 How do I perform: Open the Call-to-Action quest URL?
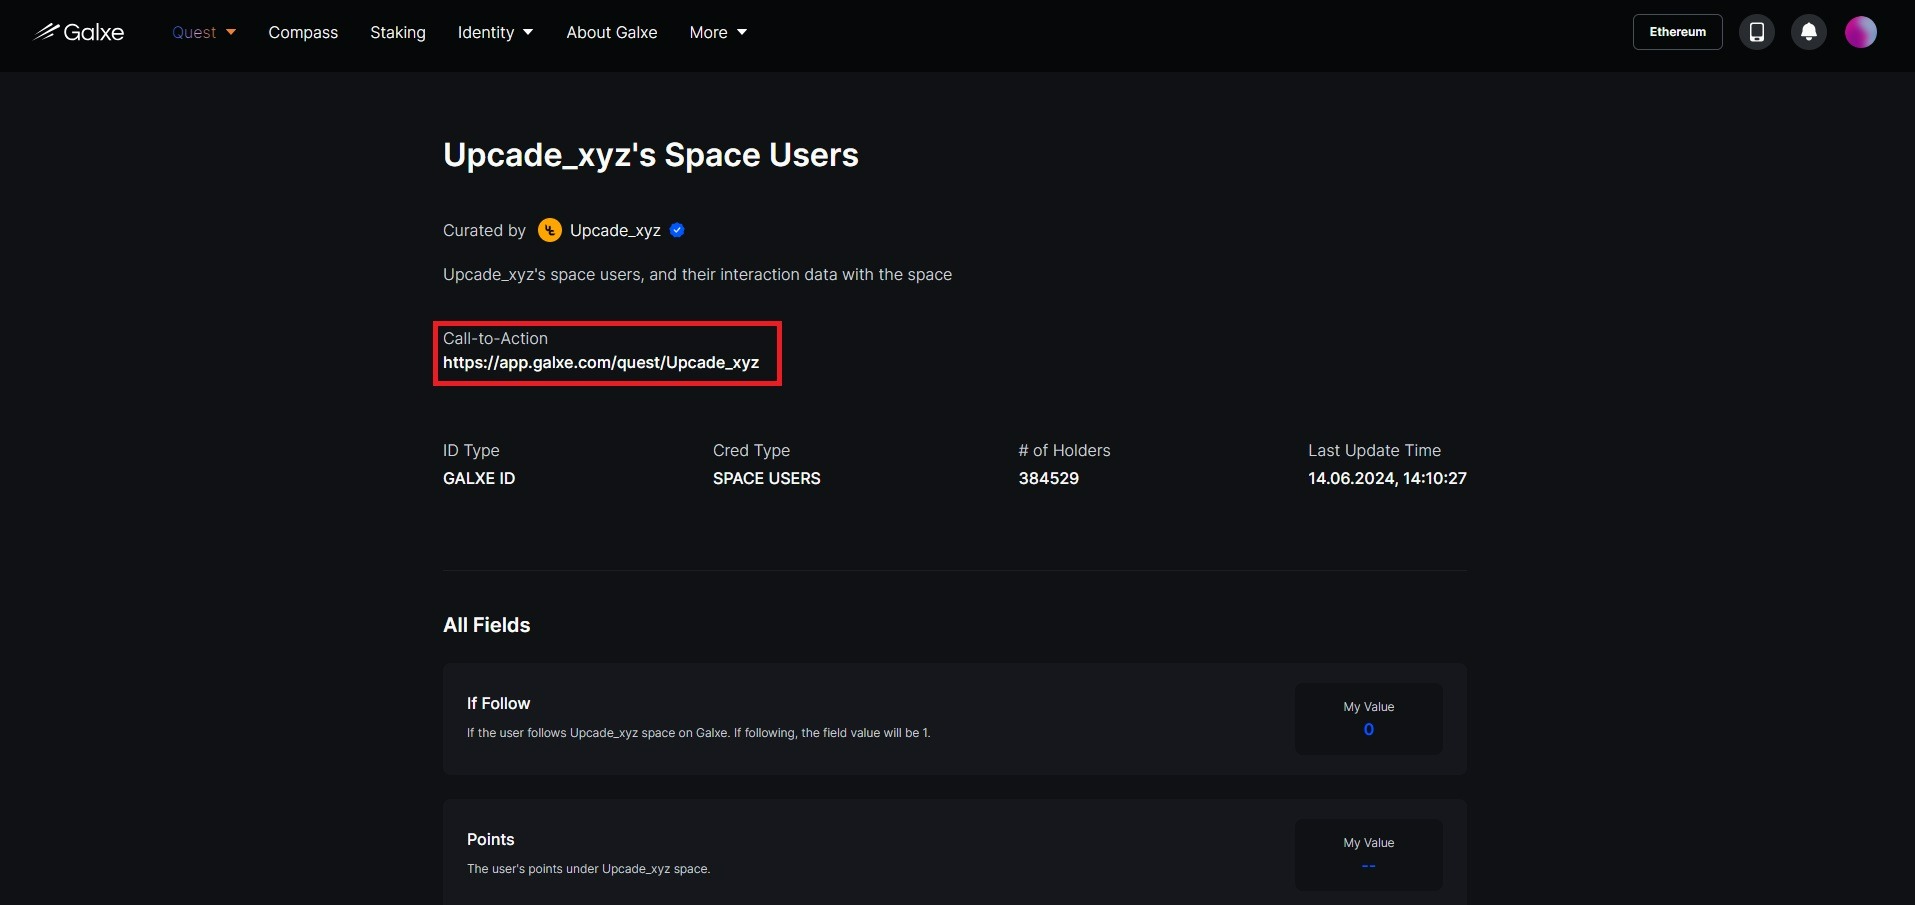[x=601, y=363]
